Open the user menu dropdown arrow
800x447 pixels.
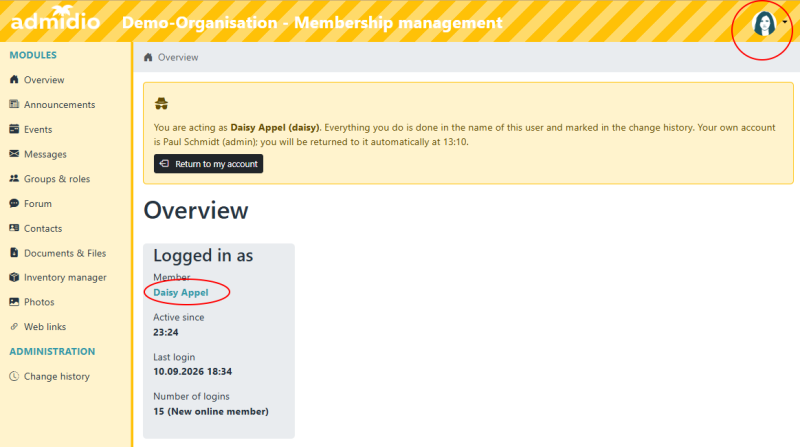[785, 22]
